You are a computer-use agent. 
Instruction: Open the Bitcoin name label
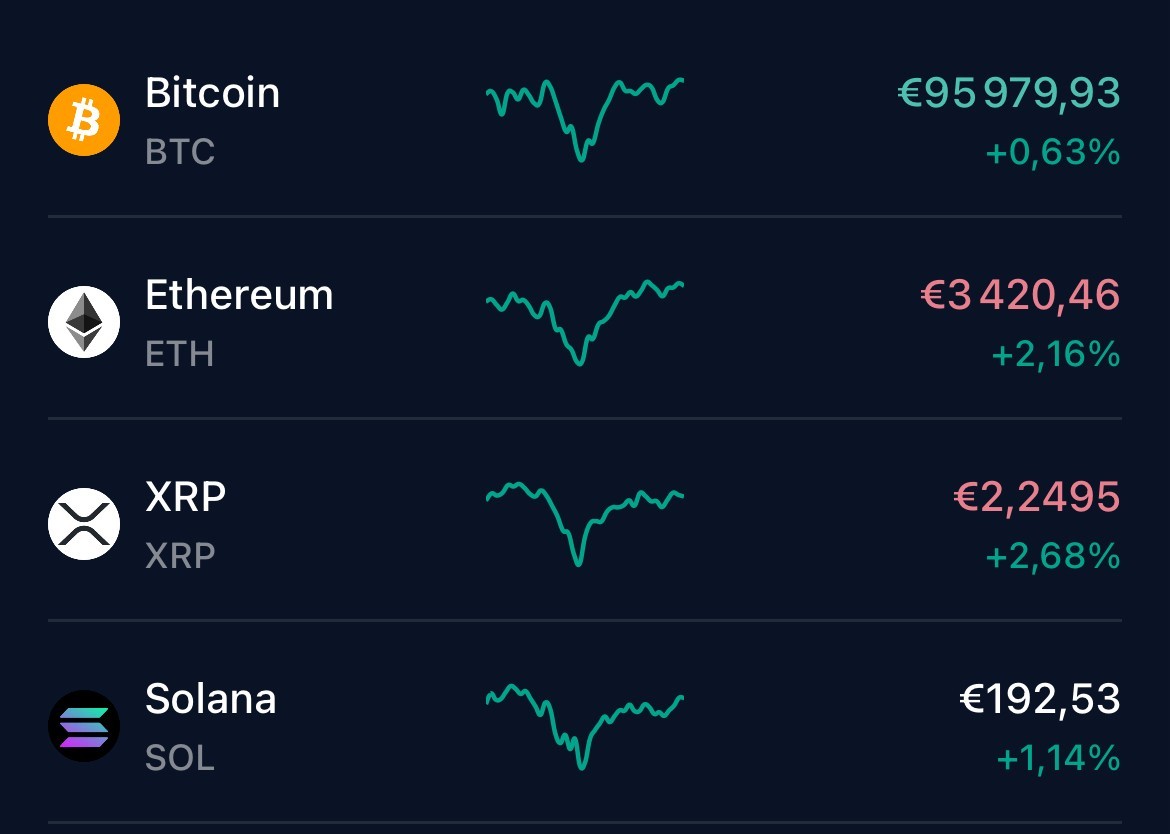(x=212, y=93)
